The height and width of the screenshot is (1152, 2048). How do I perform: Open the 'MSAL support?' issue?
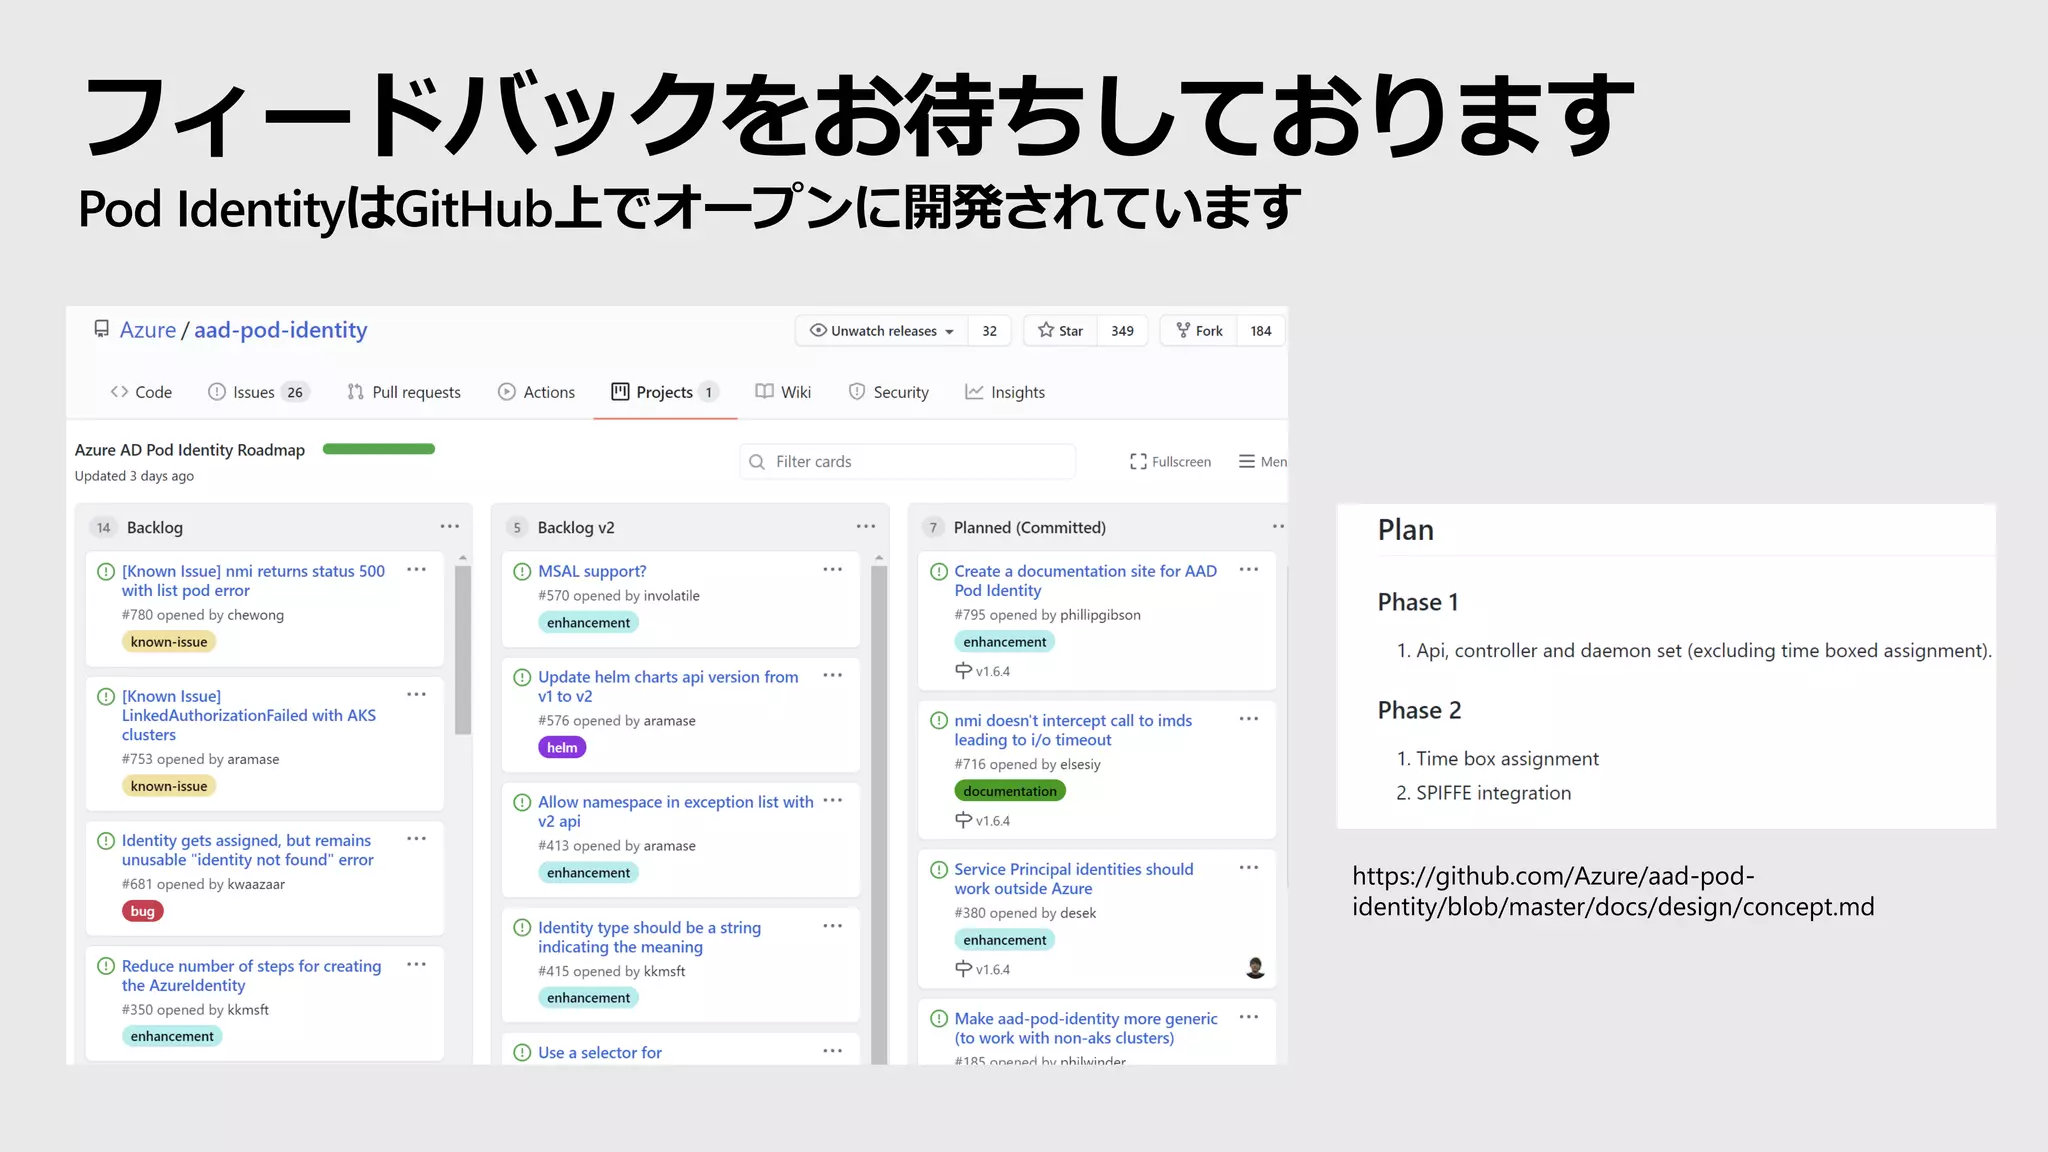coord(592,571)
